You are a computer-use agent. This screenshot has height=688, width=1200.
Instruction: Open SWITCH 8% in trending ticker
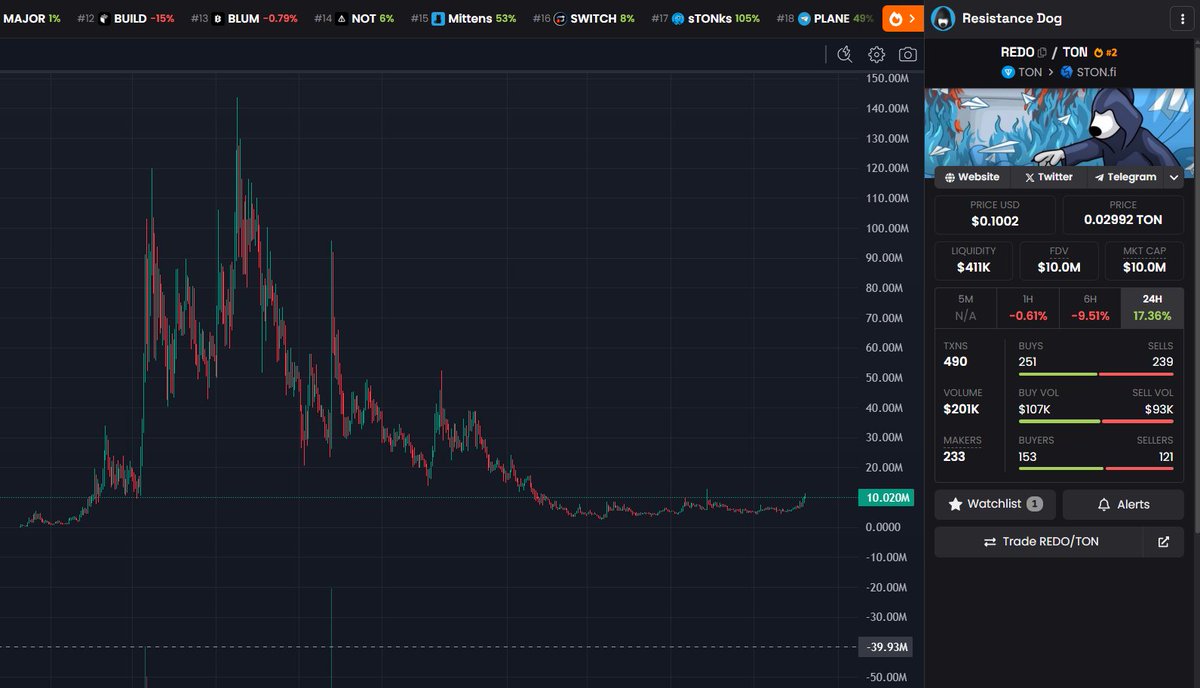click(x=584, y=18)
